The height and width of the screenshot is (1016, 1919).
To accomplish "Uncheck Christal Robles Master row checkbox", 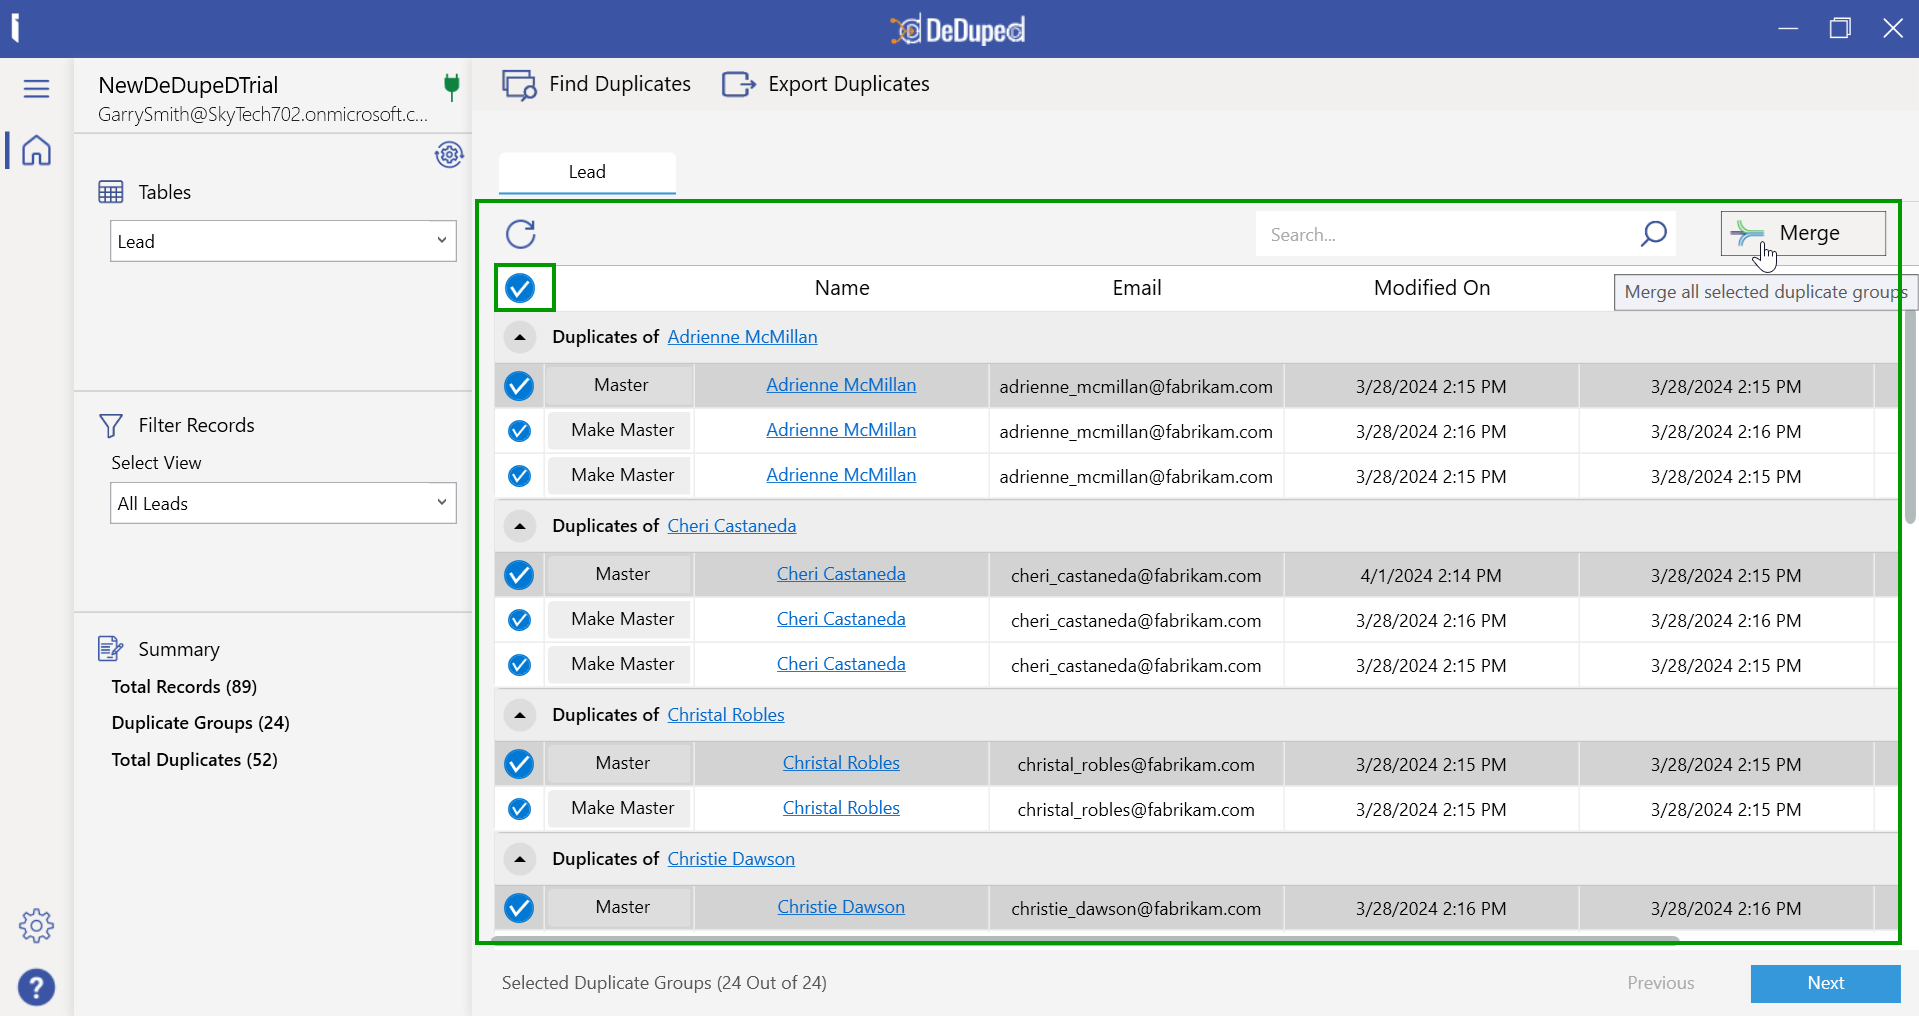I will (519, 764).
